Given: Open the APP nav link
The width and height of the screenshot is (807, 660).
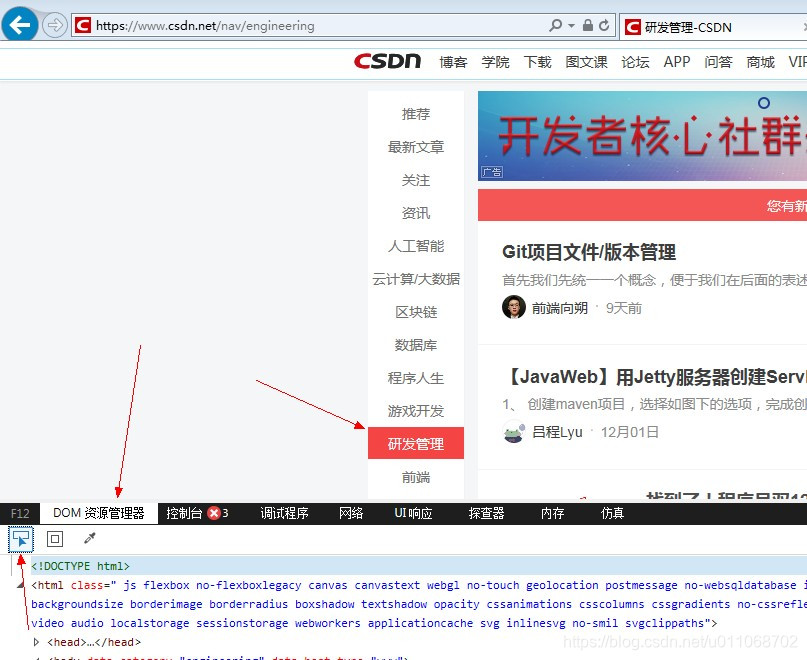Looking at the screenshot, I should 677,62.
